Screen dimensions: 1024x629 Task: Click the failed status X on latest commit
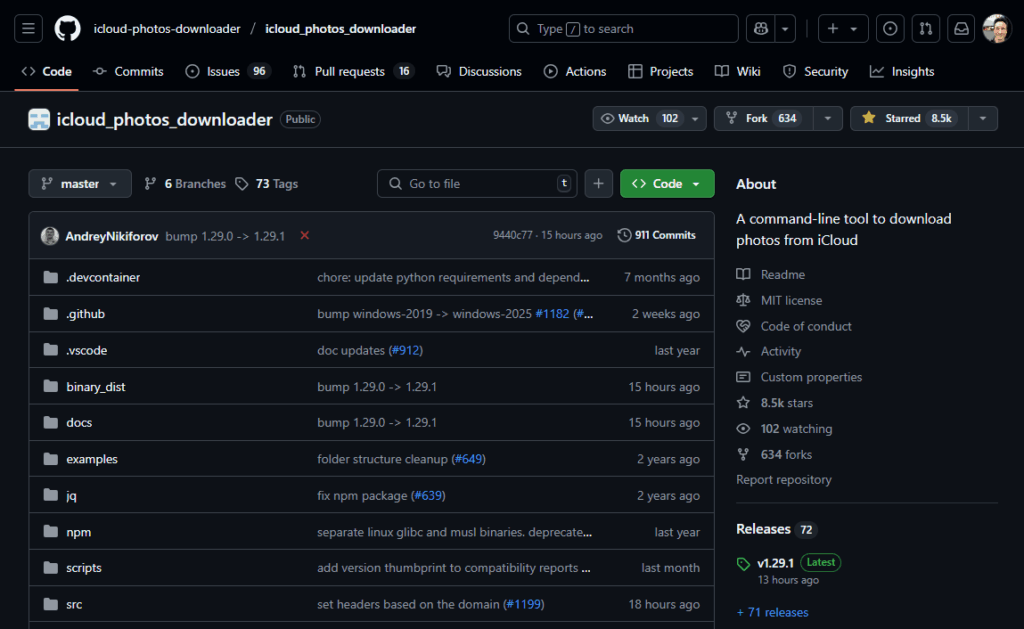point(304,236)
